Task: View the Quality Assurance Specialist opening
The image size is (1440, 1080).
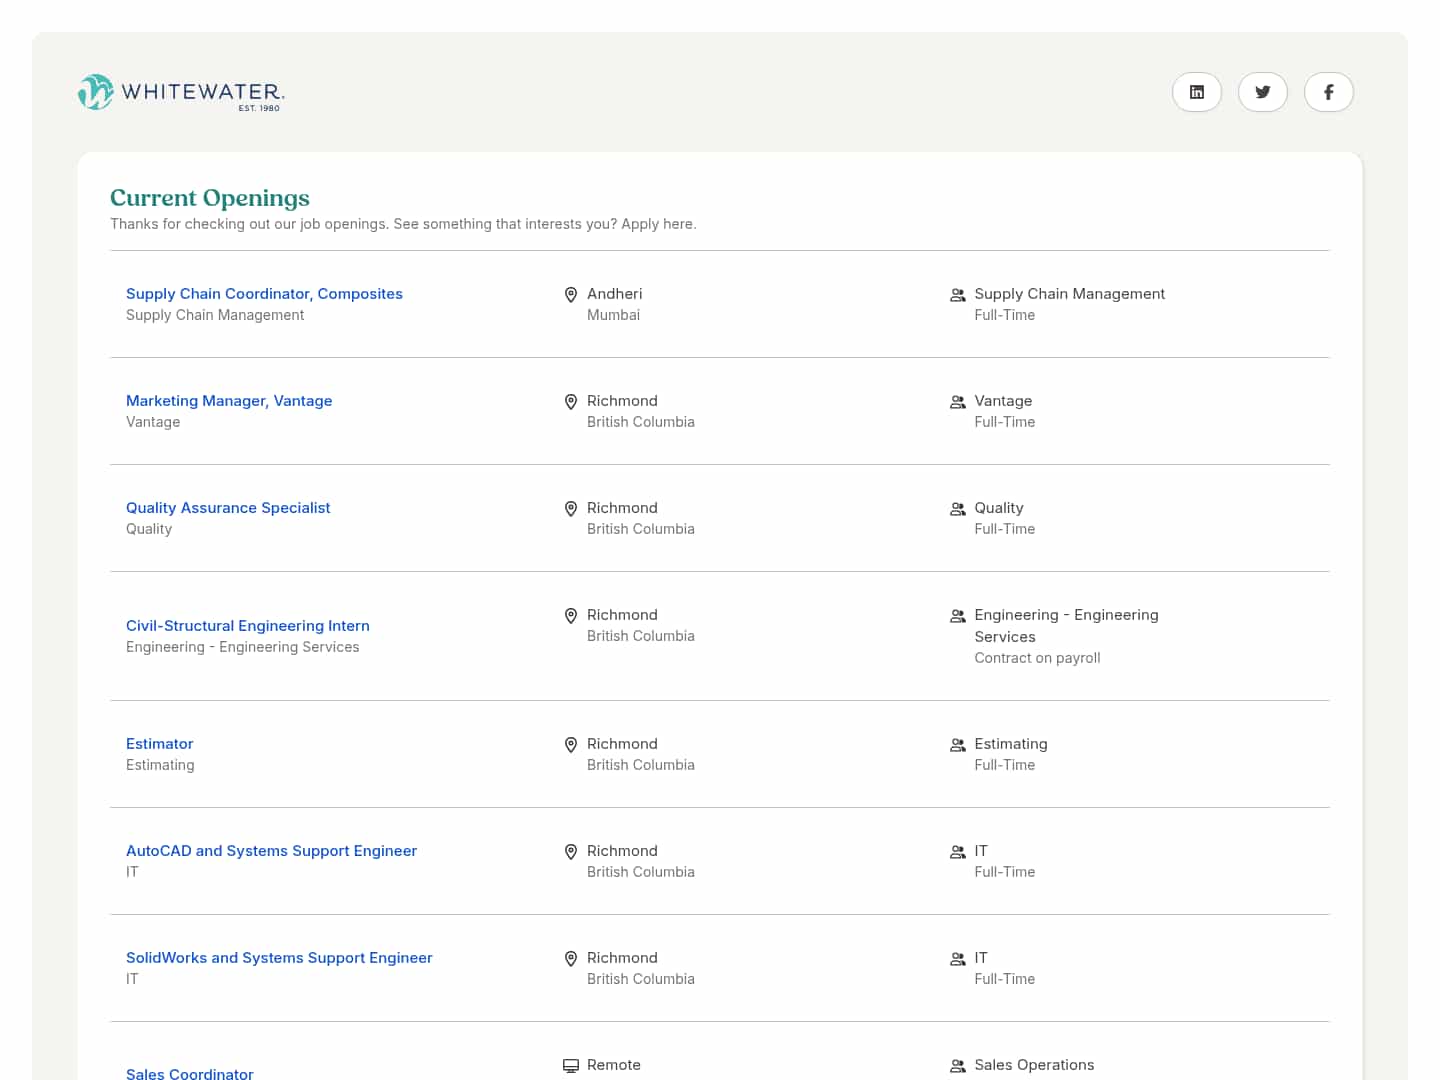Action: pos(228,508)
